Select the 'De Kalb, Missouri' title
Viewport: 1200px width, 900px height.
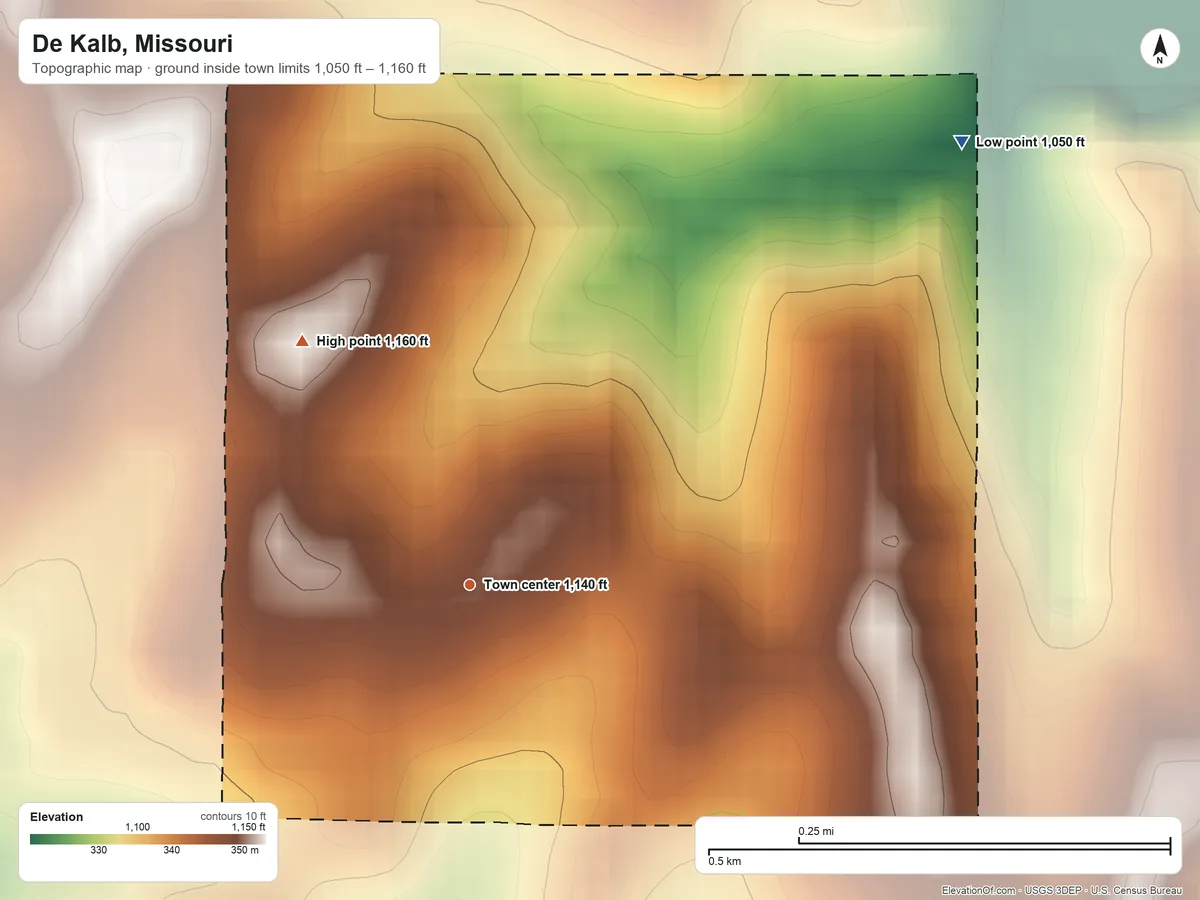coord(132,44)
